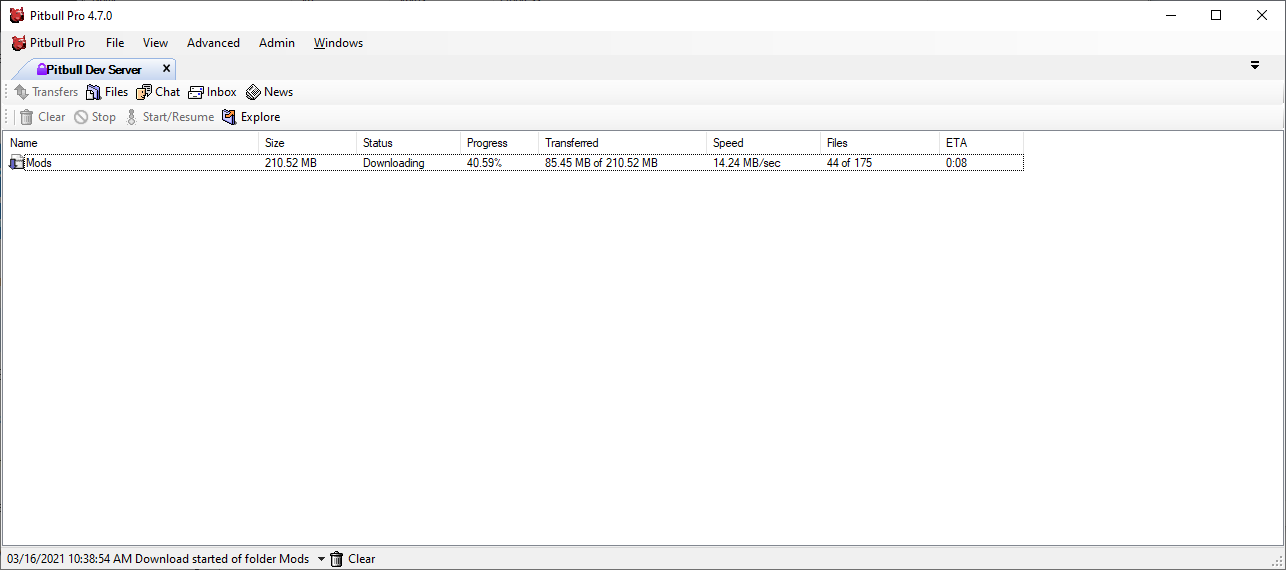Click the 14.24 MB/sec speed cell
Image resolution: width=1286 pixels, height=570 pixels.
[747, 163]
